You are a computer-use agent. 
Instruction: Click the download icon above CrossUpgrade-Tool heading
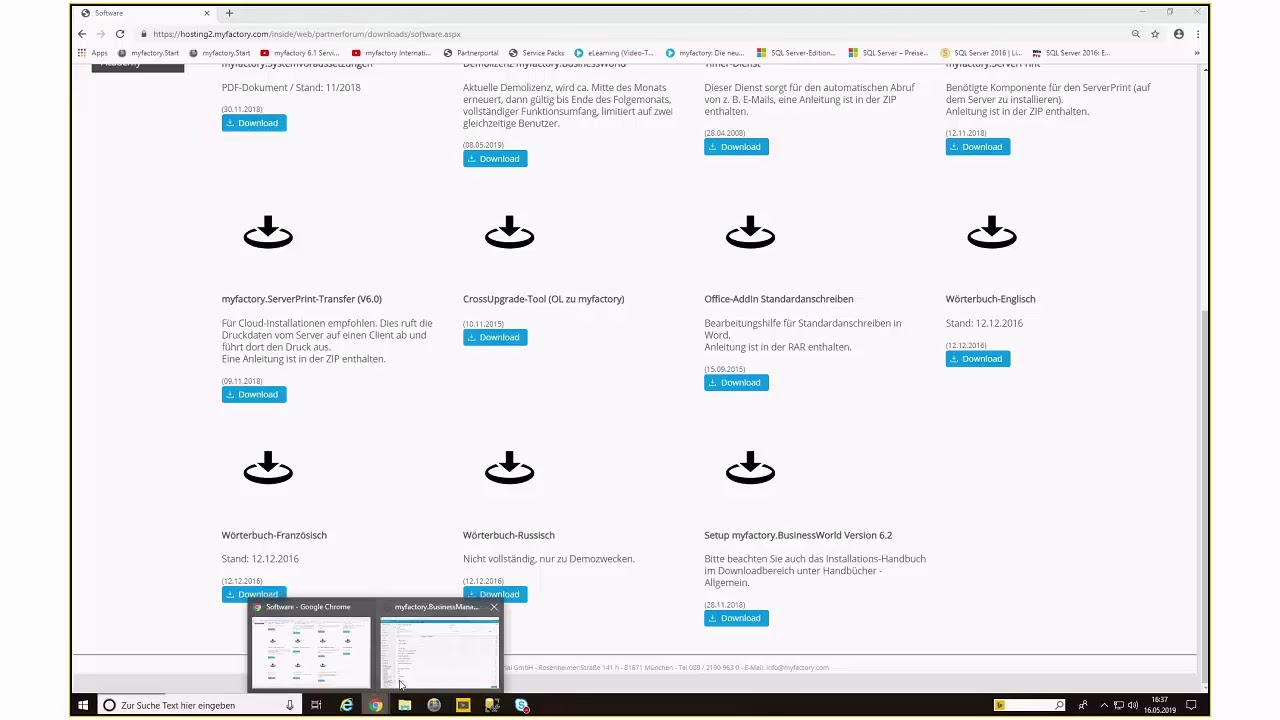coord(509,232)
